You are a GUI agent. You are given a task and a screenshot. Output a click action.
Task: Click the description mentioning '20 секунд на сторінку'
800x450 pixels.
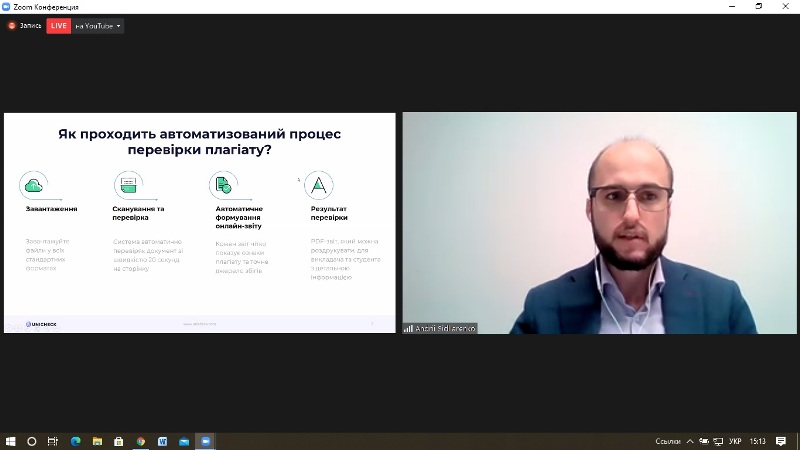tap(147, 255)
